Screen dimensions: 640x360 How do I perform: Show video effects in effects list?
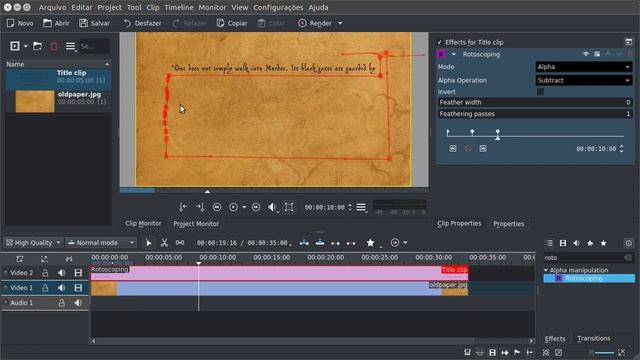pyautogui.click(x=563, y=243)
